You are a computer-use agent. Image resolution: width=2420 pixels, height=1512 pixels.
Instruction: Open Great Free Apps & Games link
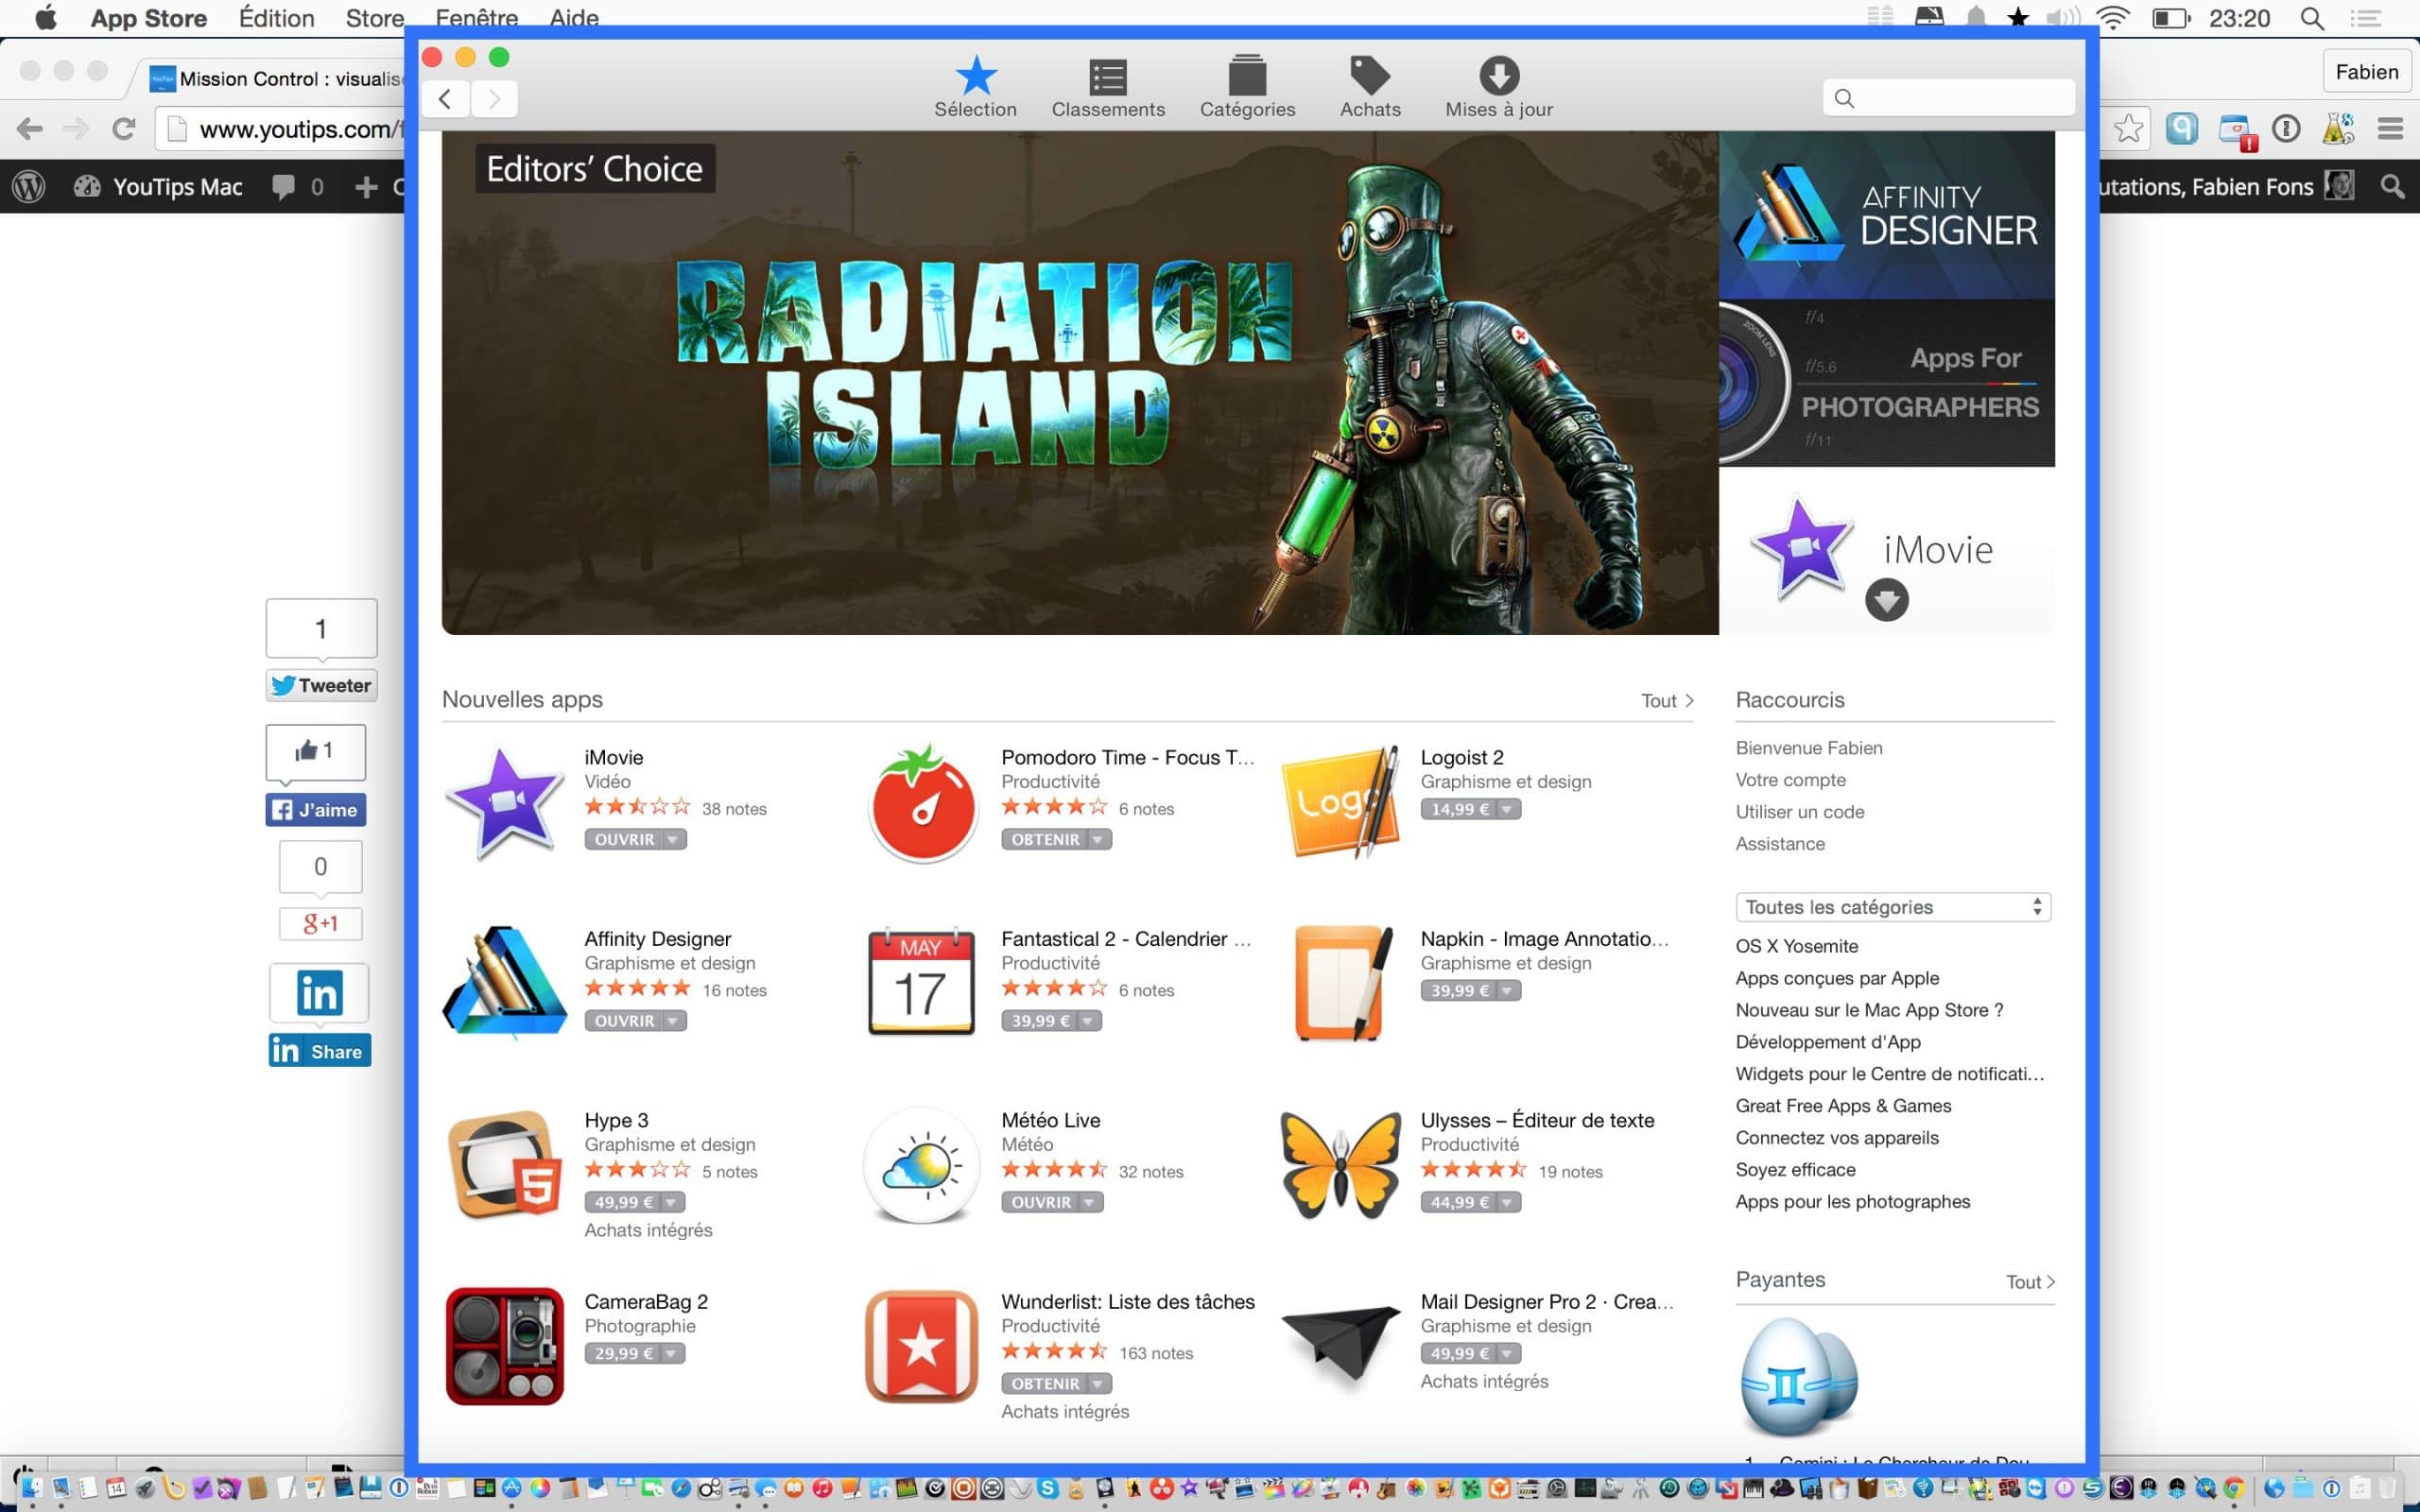click(x=1843, y=1106)
